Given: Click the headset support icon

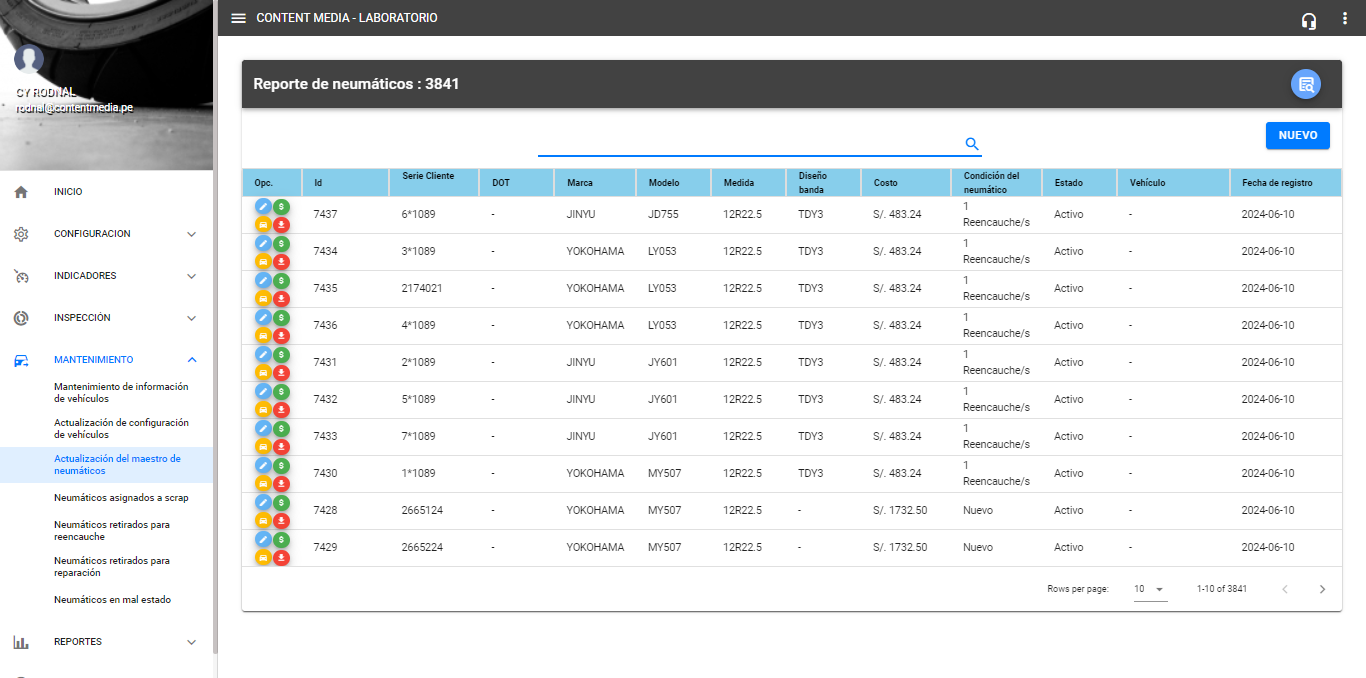Looking at the screenshot, I should pos(1309,20).
